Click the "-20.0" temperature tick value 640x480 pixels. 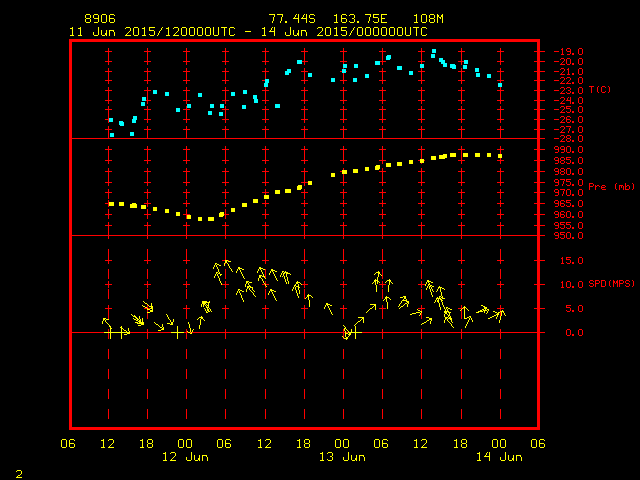pos(569,62)
